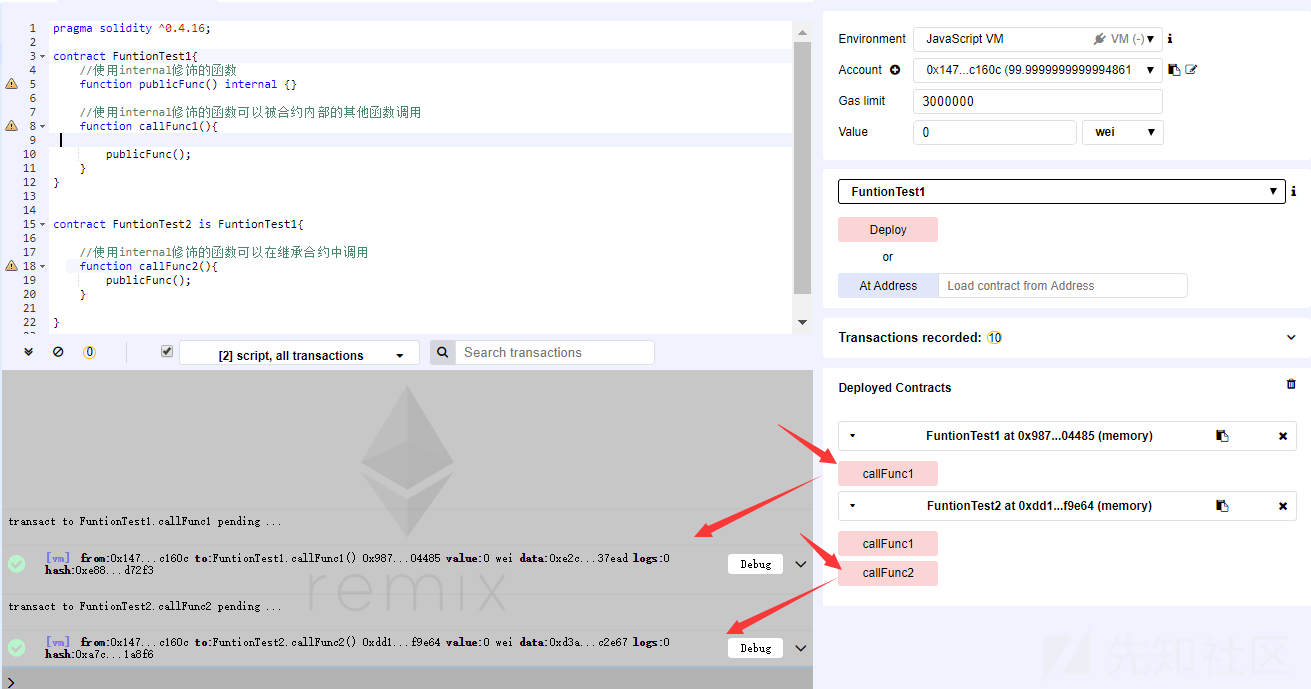This screenshot has height=689, width=1311.
Task: Fold the FuntionTest1 contract at line 3
Action: tap(42, 56)
